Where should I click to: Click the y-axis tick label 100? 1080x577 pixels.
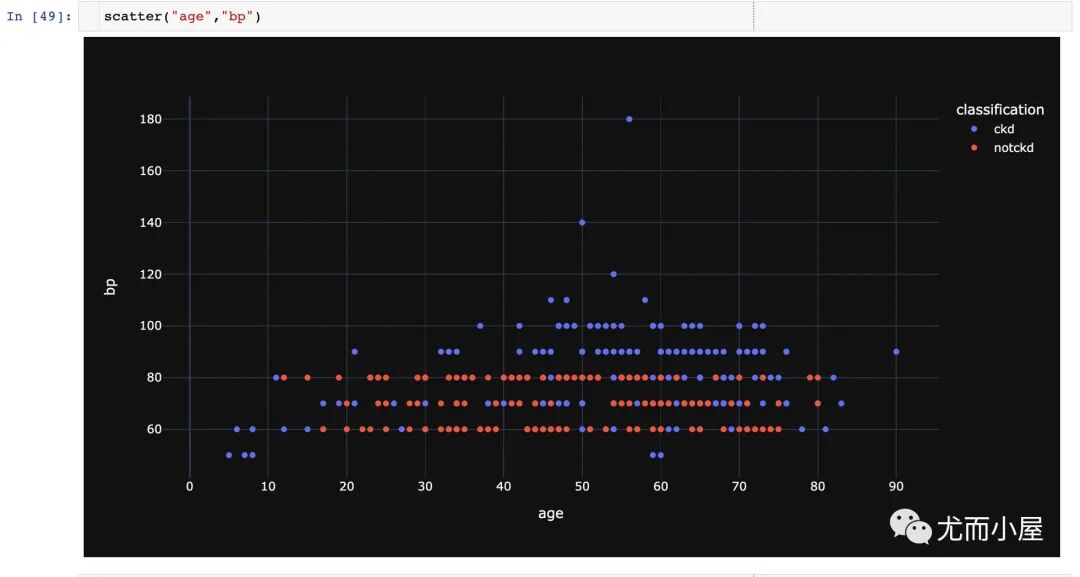pyautogui.click(x=150, y=326)
